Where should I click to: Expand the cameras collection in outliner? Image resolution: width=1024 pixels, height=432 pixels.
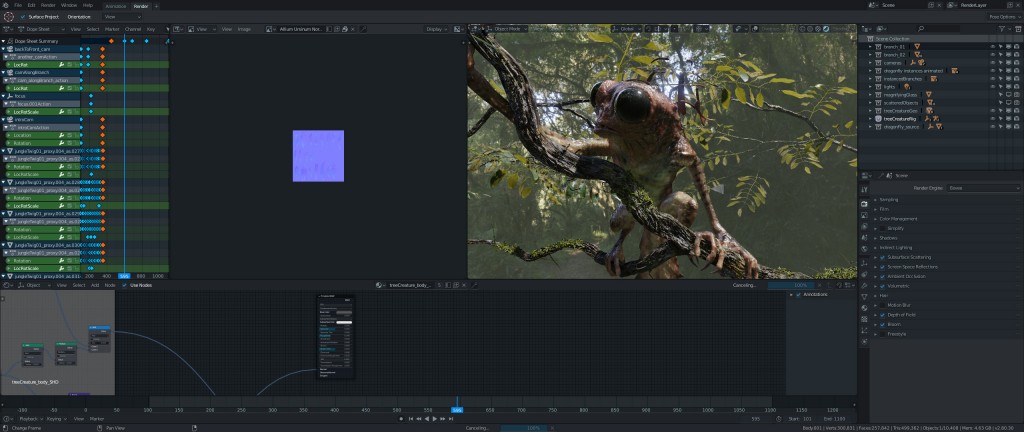point(871,62)
